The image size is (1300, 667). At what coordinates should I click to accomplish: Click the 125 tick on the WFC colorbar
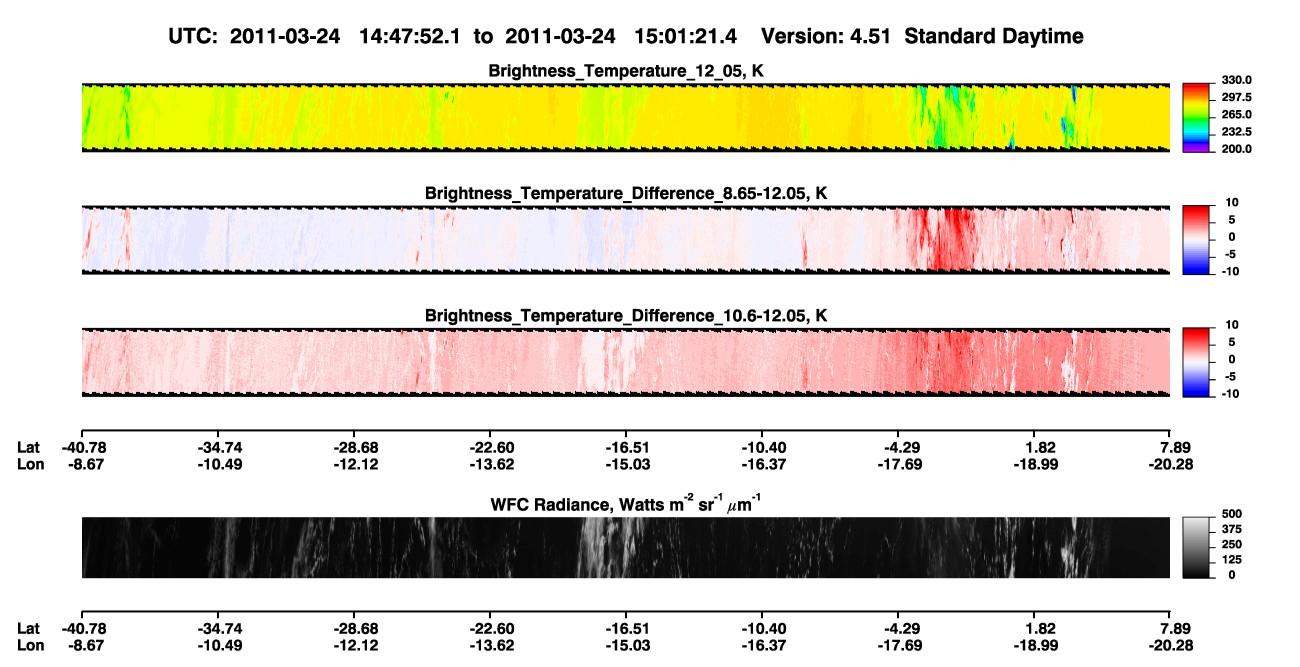(x=1232, y=560)
